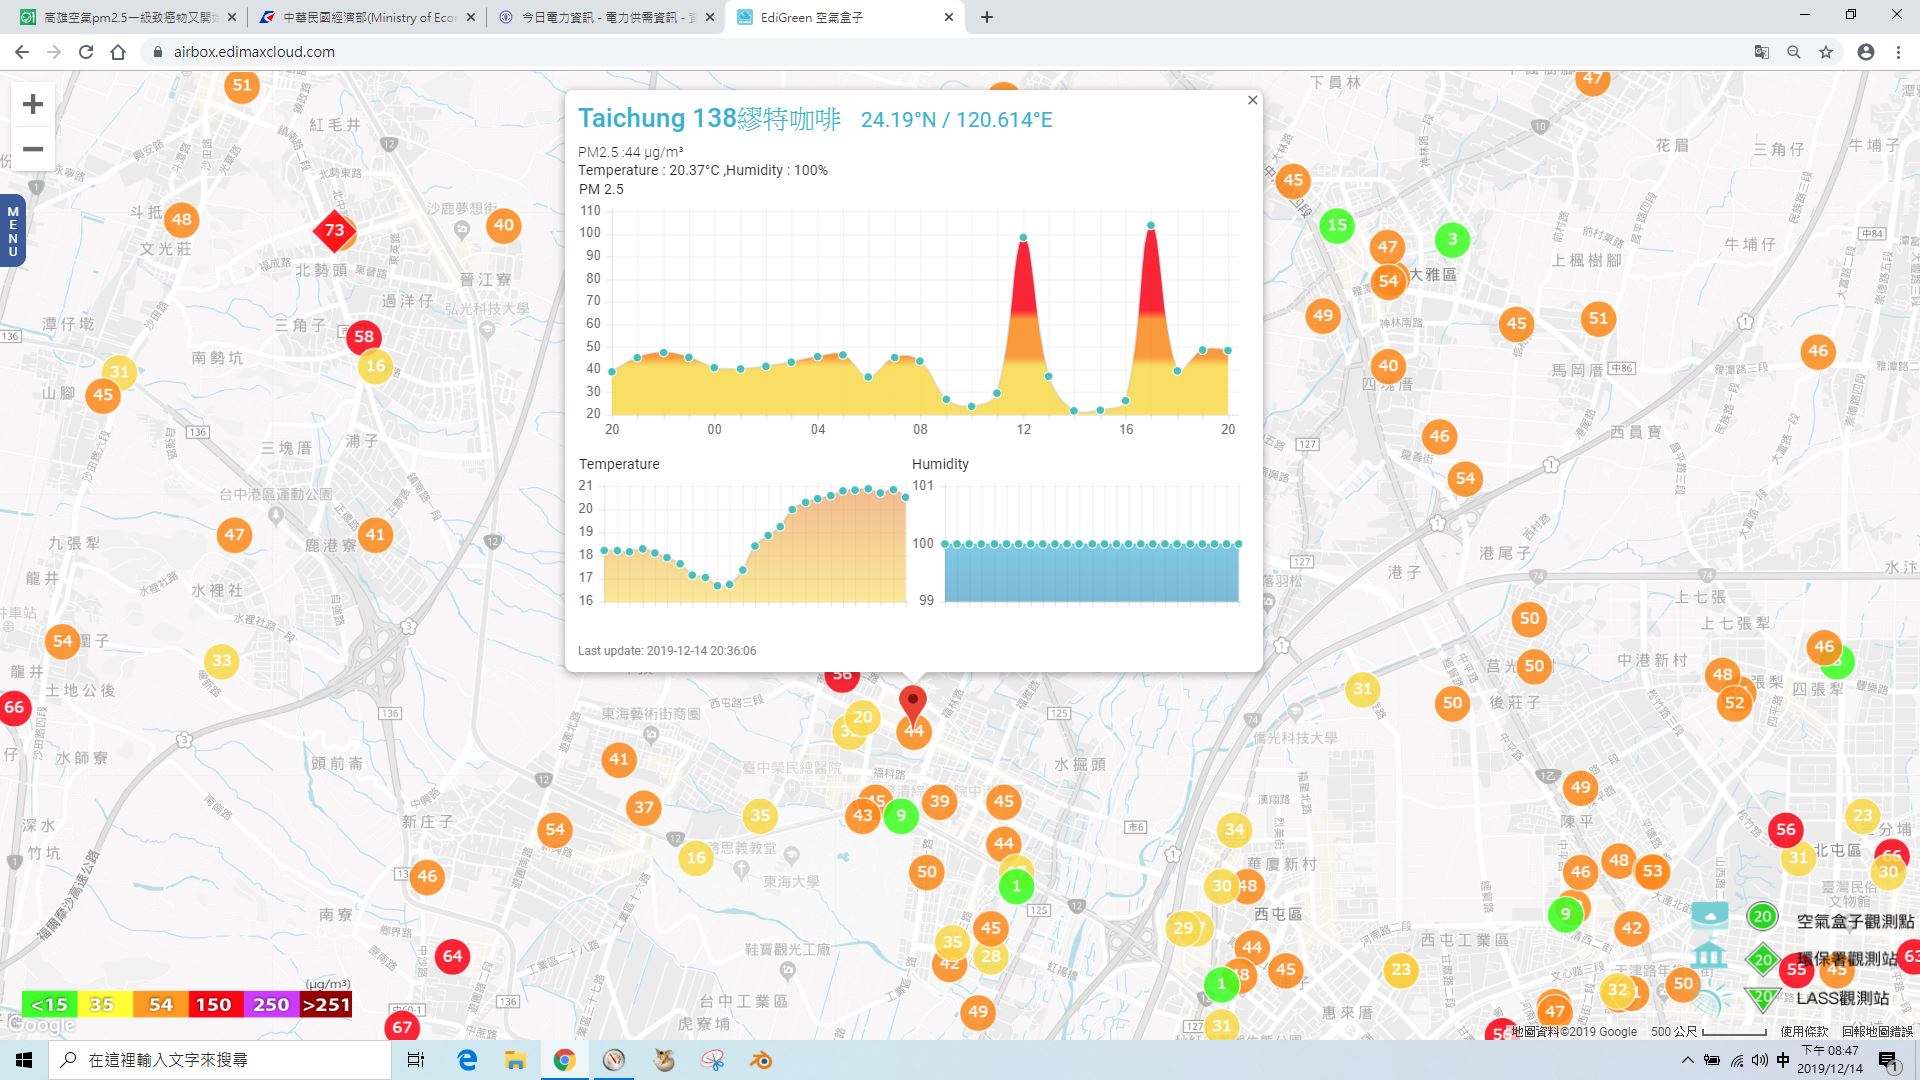
Task: Open File Explorer from the taskbar
Action: point(515,1060)
